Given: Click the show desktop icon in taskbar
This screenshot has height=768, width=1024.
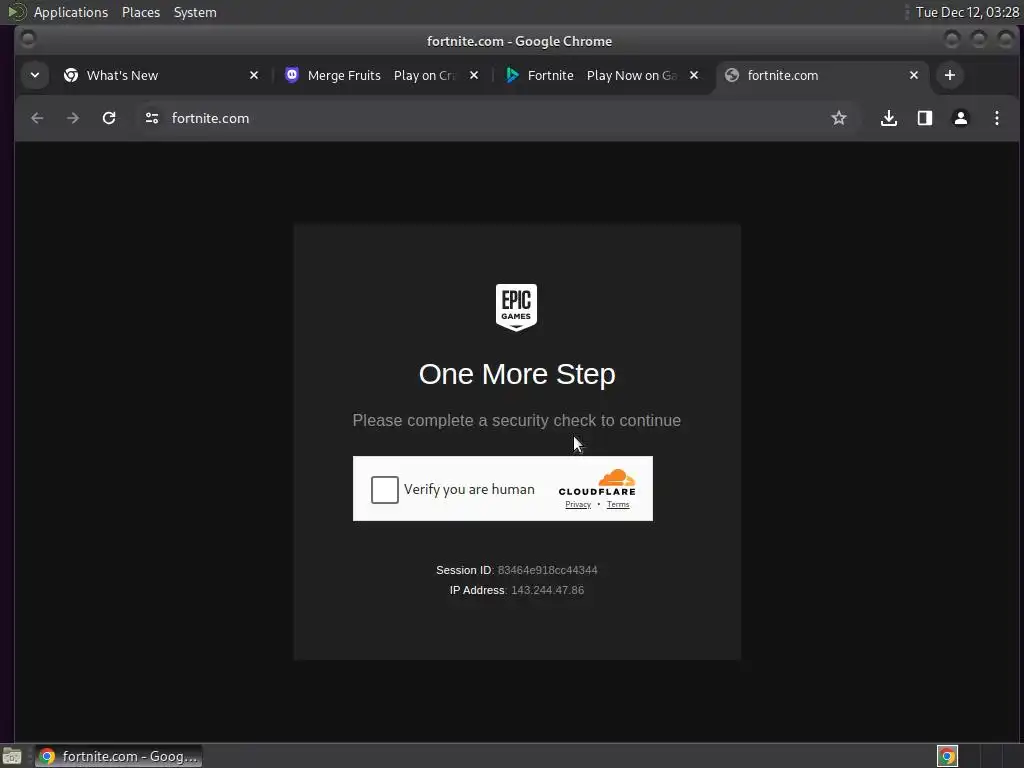Looking at the screenshot, I should click(x=12, y=756).
